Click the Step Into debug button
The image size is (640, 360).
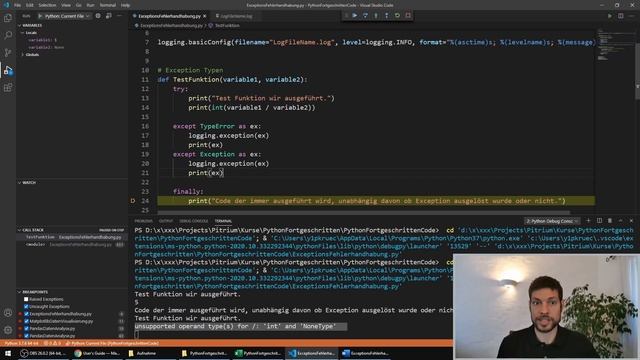point(376,16)
